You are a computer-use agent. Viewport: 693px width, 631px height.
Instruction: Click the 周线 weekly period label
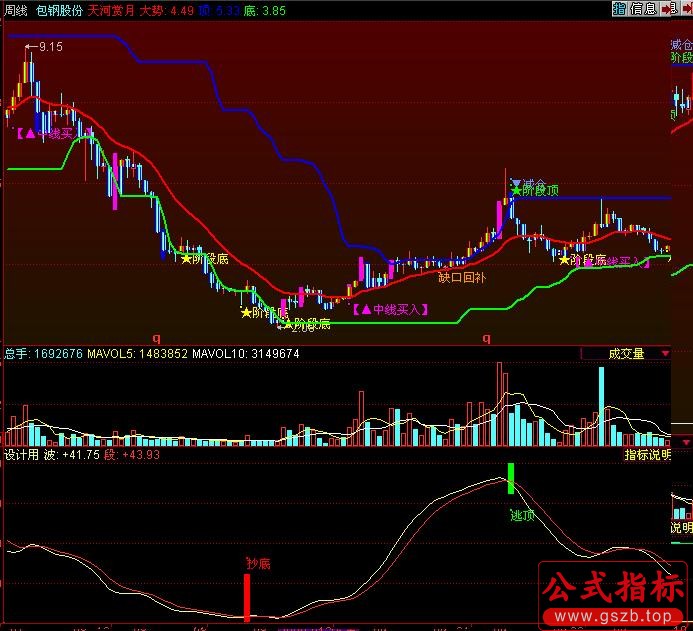15,9
